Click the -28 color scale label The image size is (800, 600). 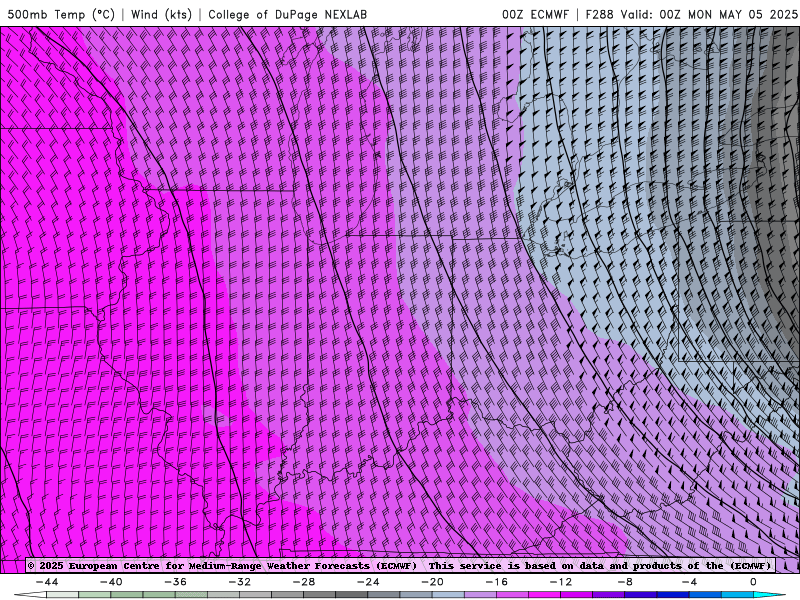tap(304, 582)
